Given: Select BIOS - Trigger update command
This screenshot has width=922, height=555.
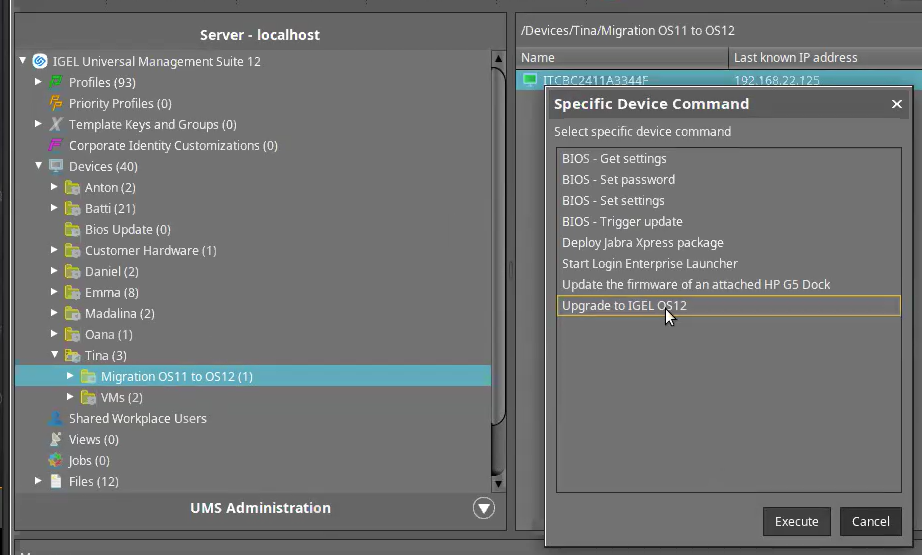Looking at the screenshot, I should click(x=729, y=222).
